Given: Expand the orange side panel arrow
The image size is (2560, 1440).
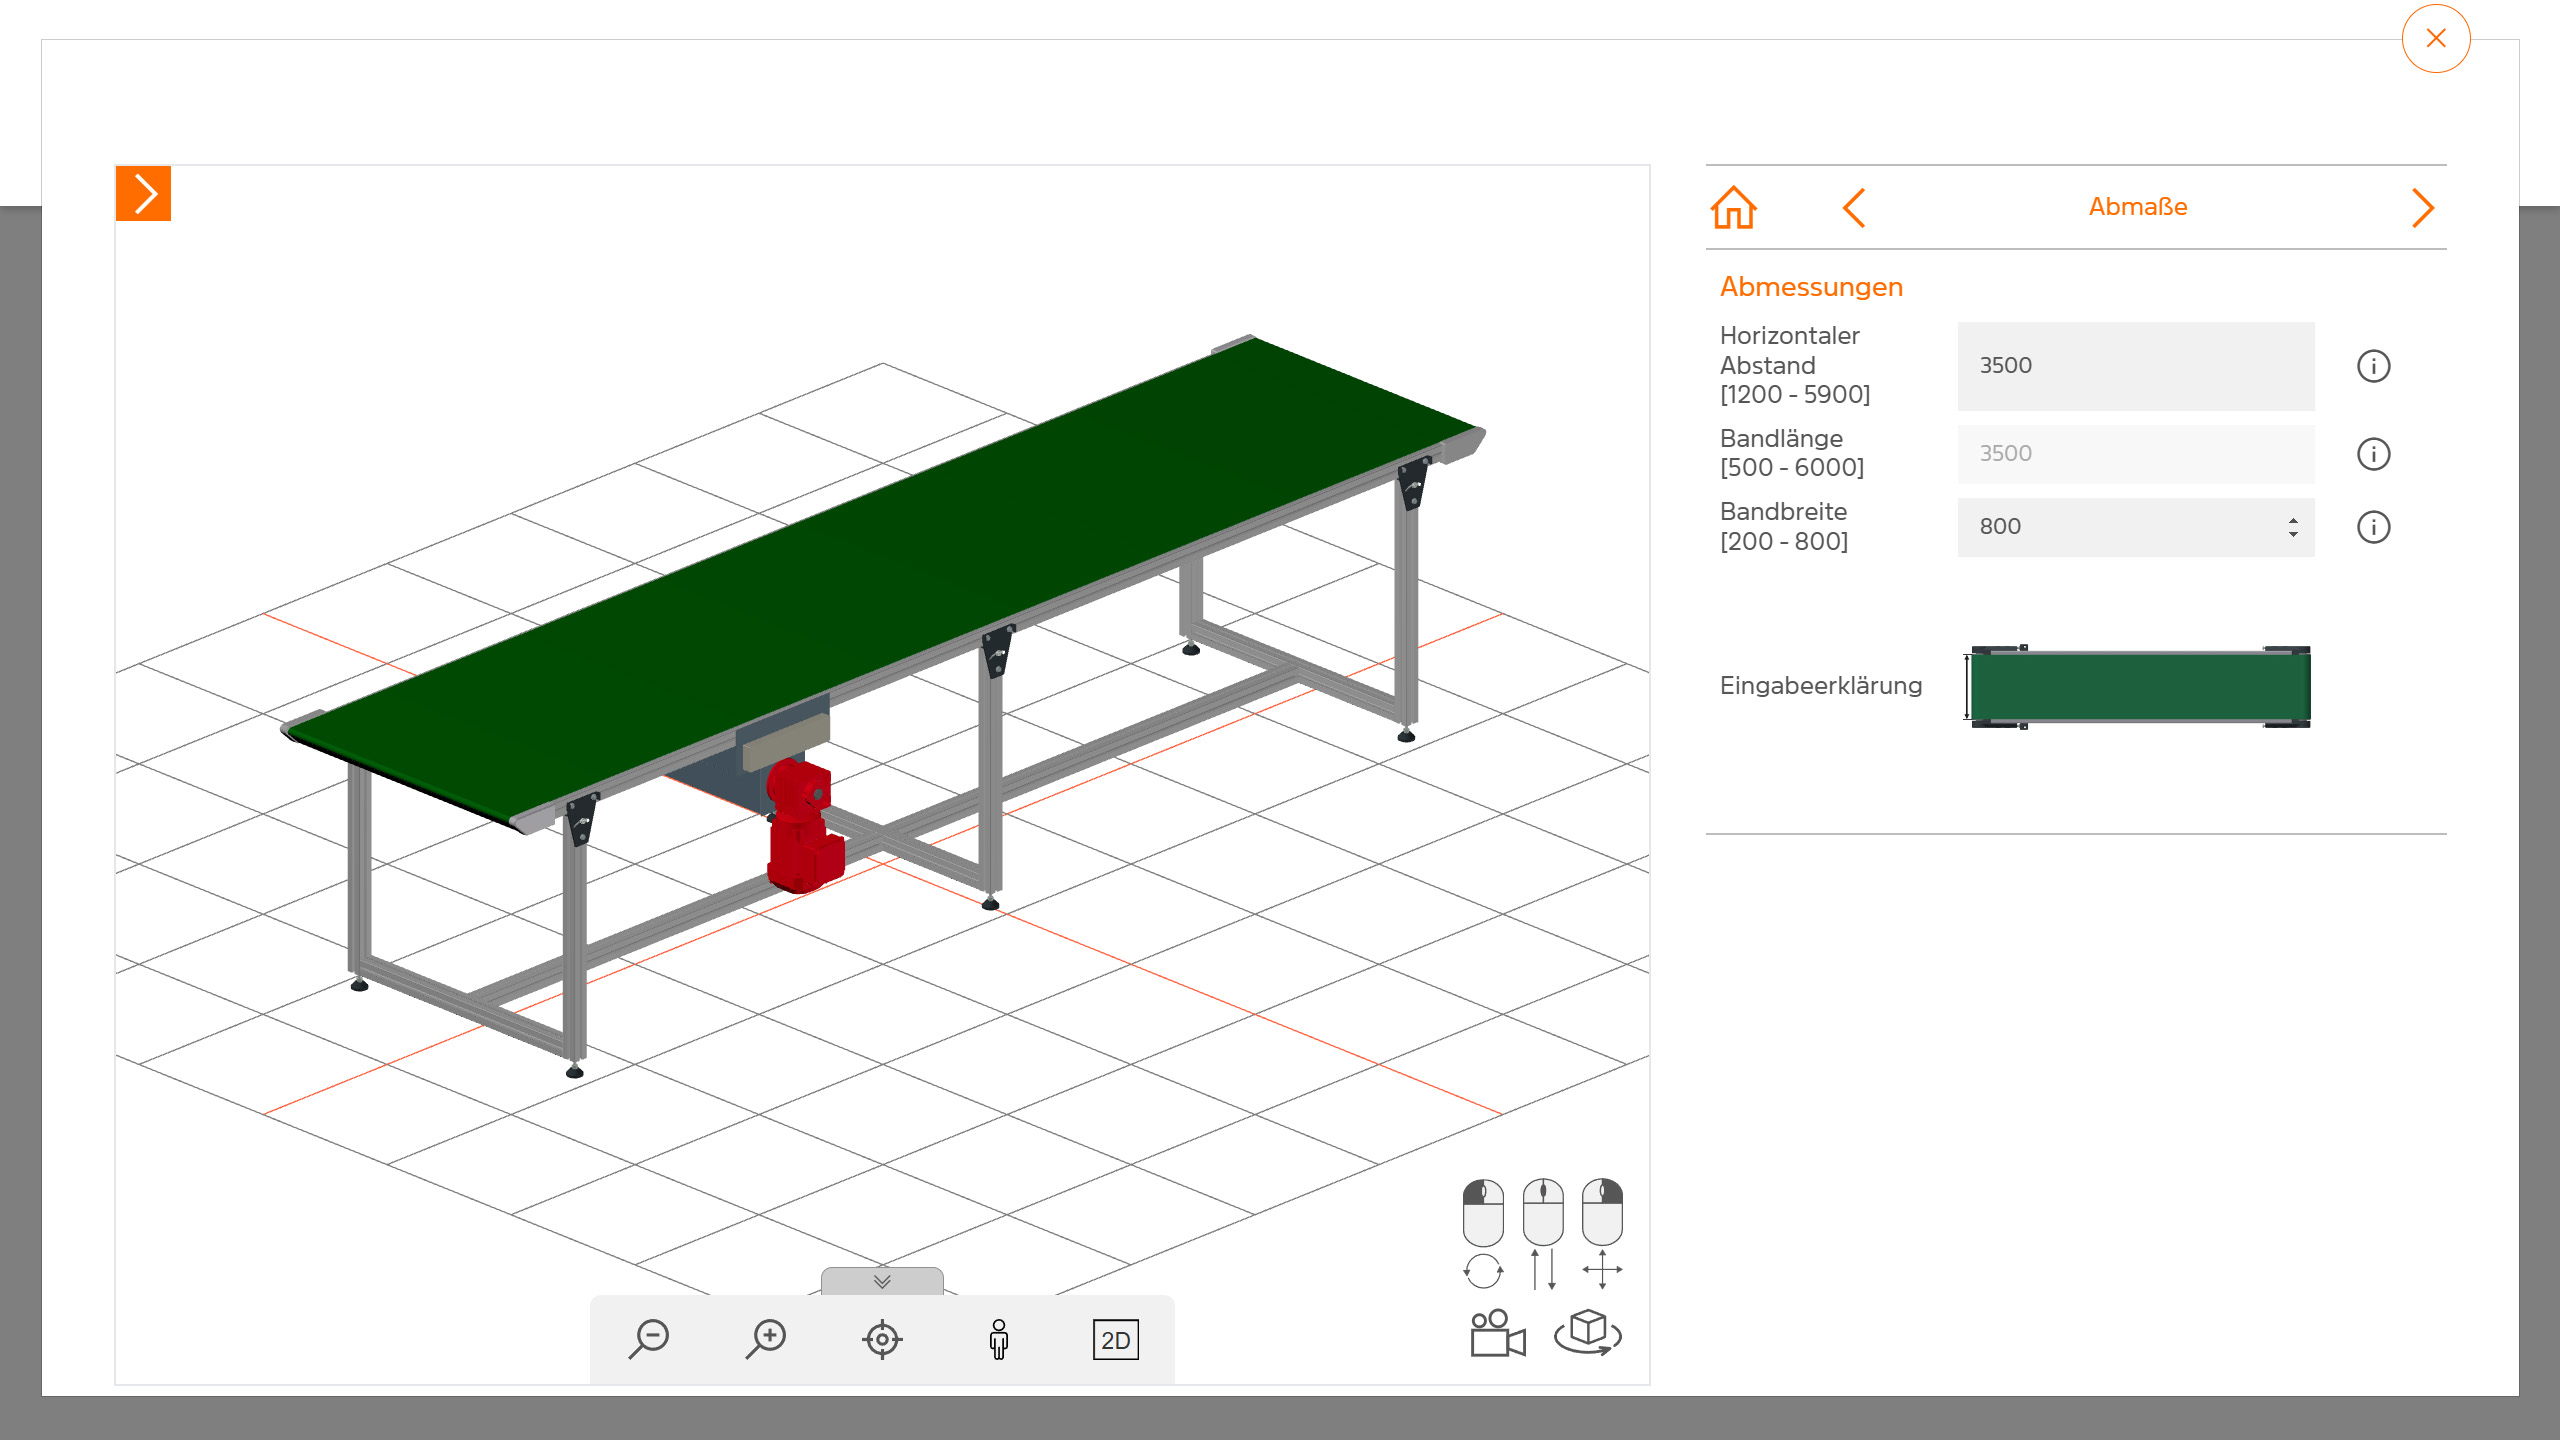Looking at the screenshot, I should tap(144, 194).
